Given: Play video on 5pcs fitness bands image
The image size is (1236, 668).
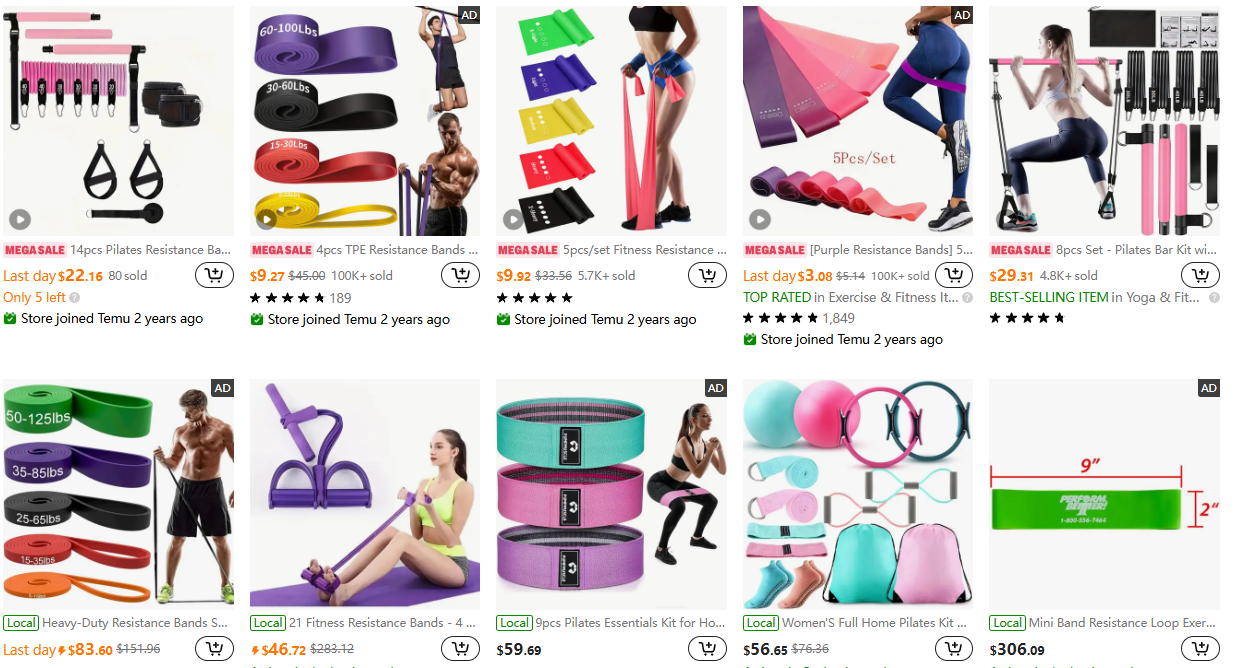Looking at the screenshot, I should 513,220.
